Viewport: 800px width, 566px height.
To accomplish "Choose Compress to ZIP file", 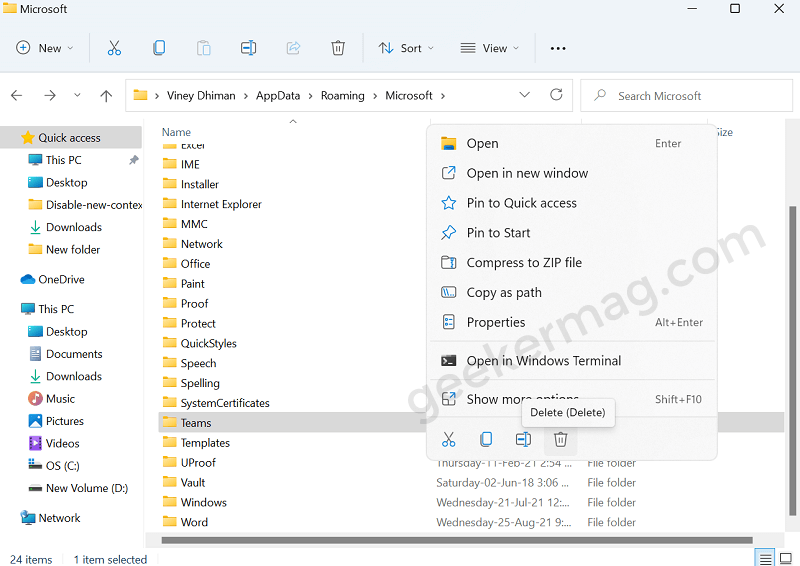I will (x=571, y=263).
